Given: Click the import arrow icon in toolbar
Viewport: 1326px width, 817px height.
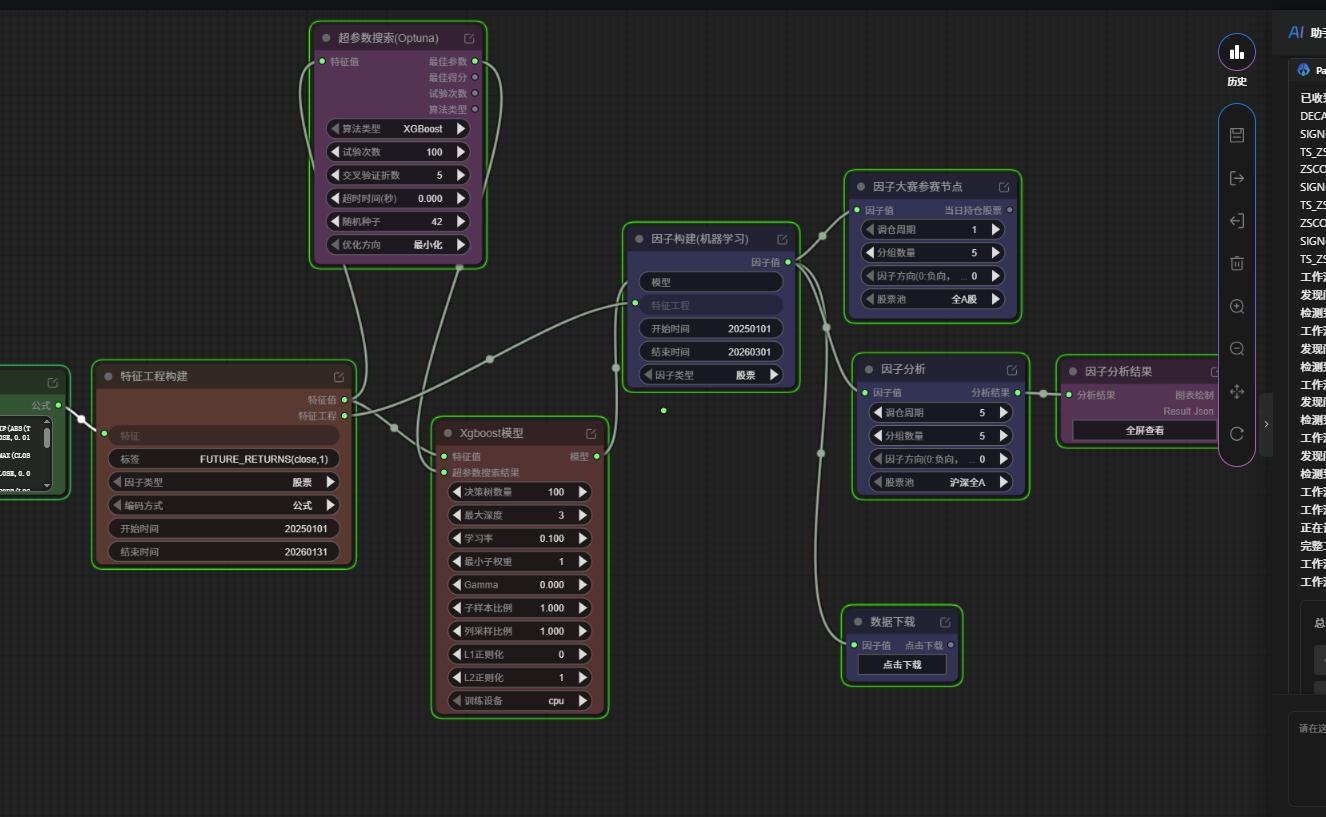Looking at the screenshot, I should (1237, 221).
